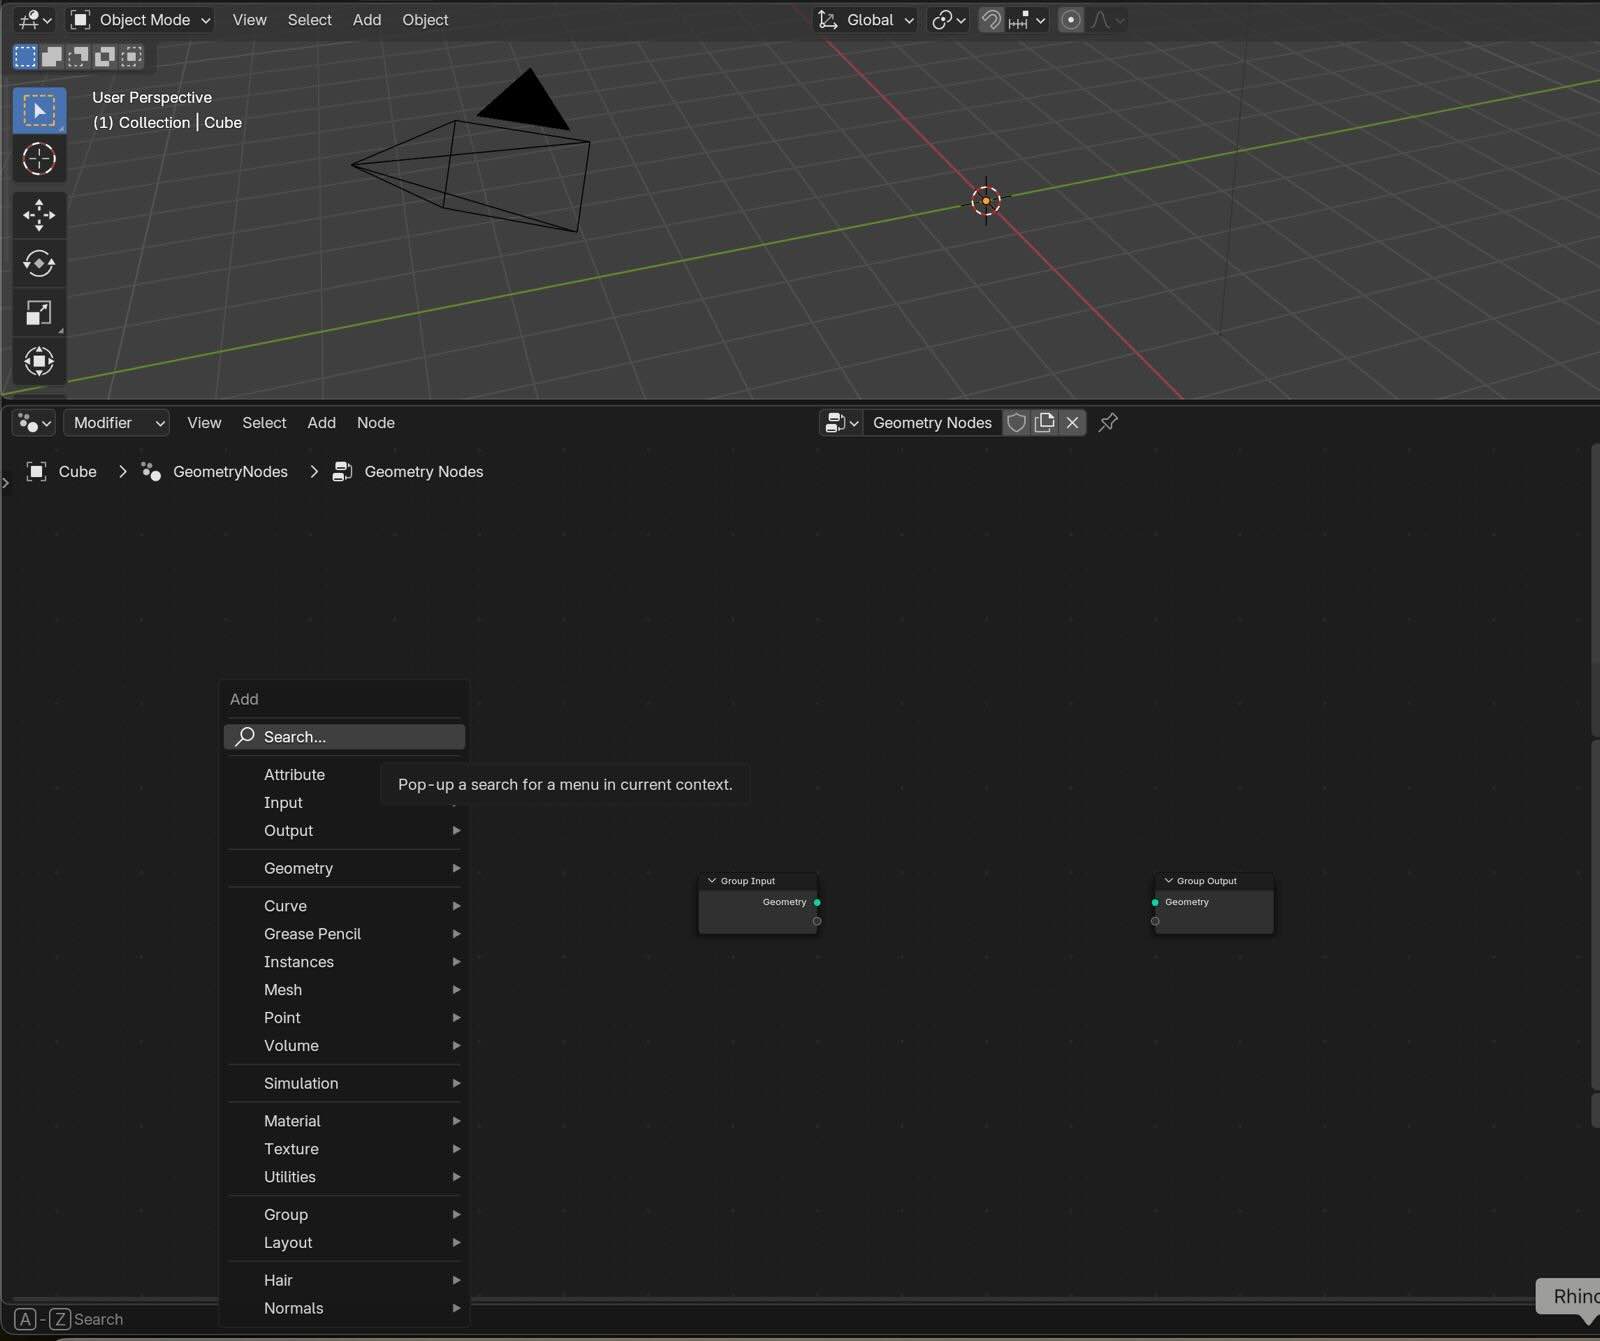Activate the Transform tool
The image size is (1600, 1341).
coord(39,361)
